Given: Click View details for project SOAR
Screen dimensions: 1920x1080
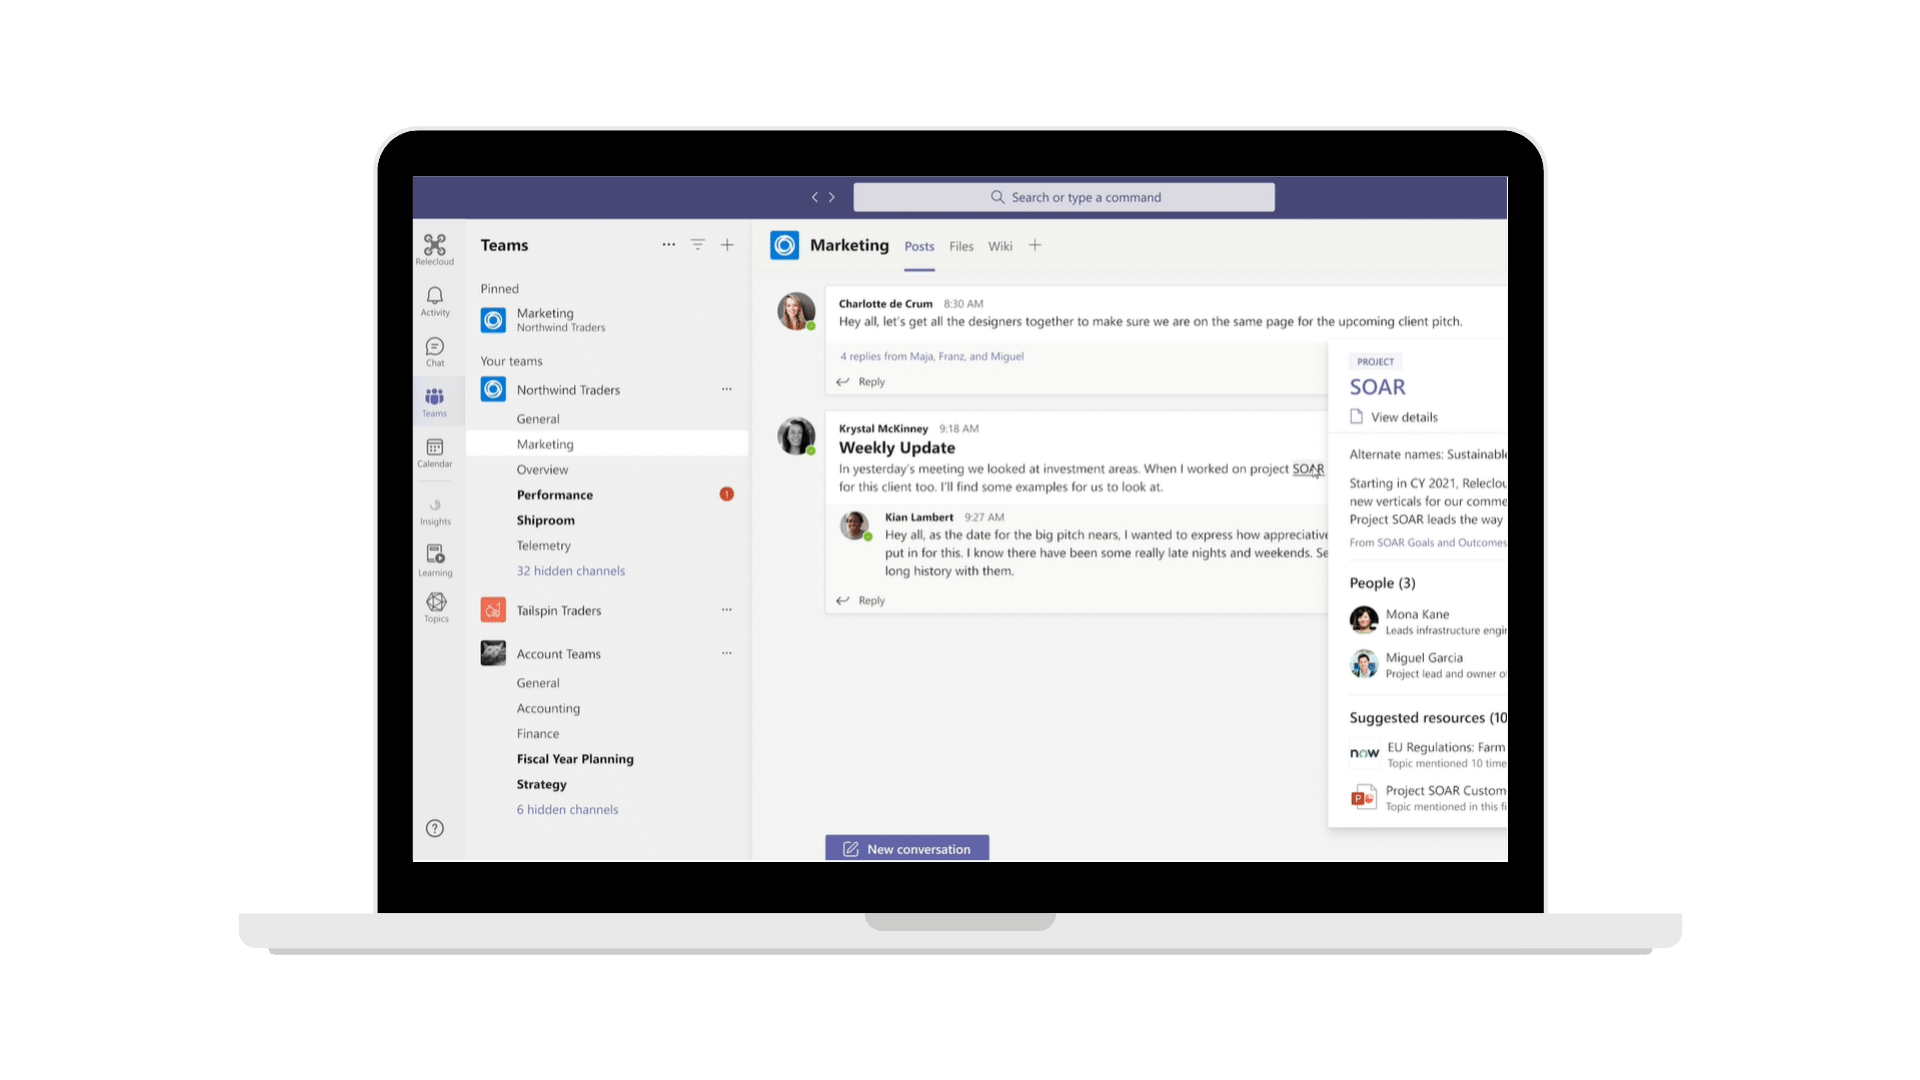Looking at the screenshot, I should tap(1402, 417).
